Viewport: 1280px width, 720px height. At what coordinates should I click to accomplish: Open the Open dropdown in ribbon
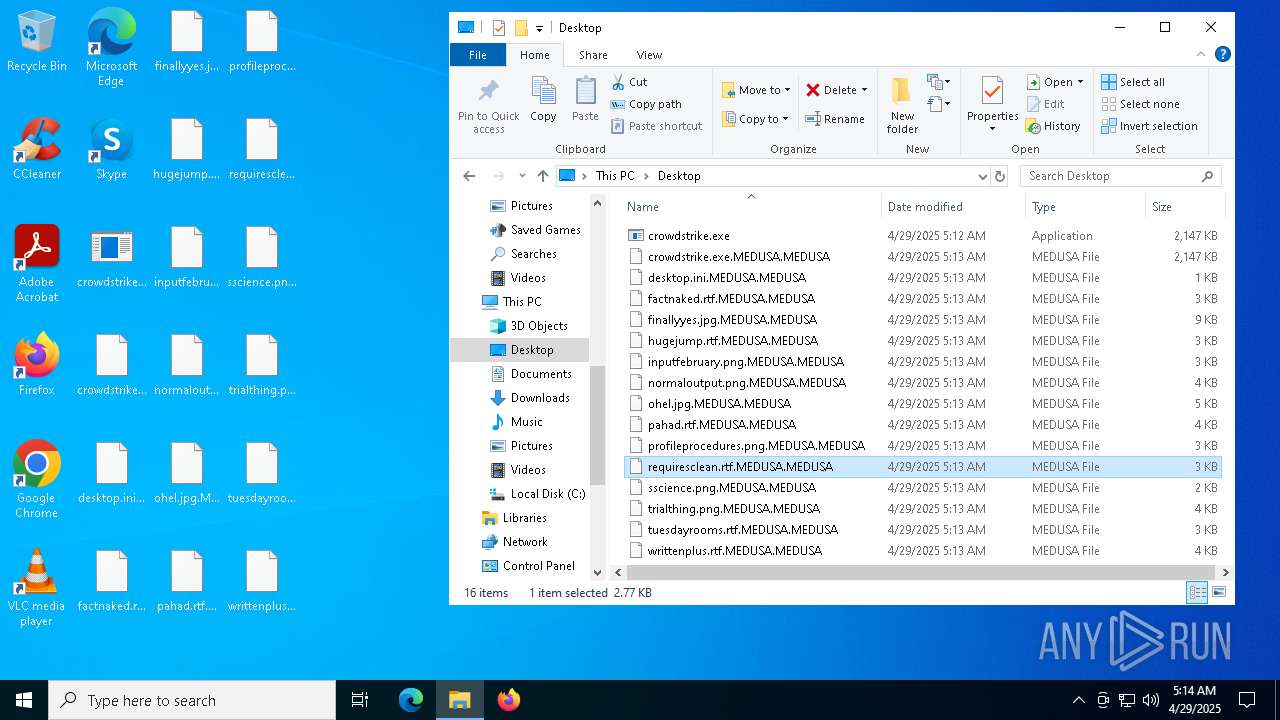point(1055,82)
